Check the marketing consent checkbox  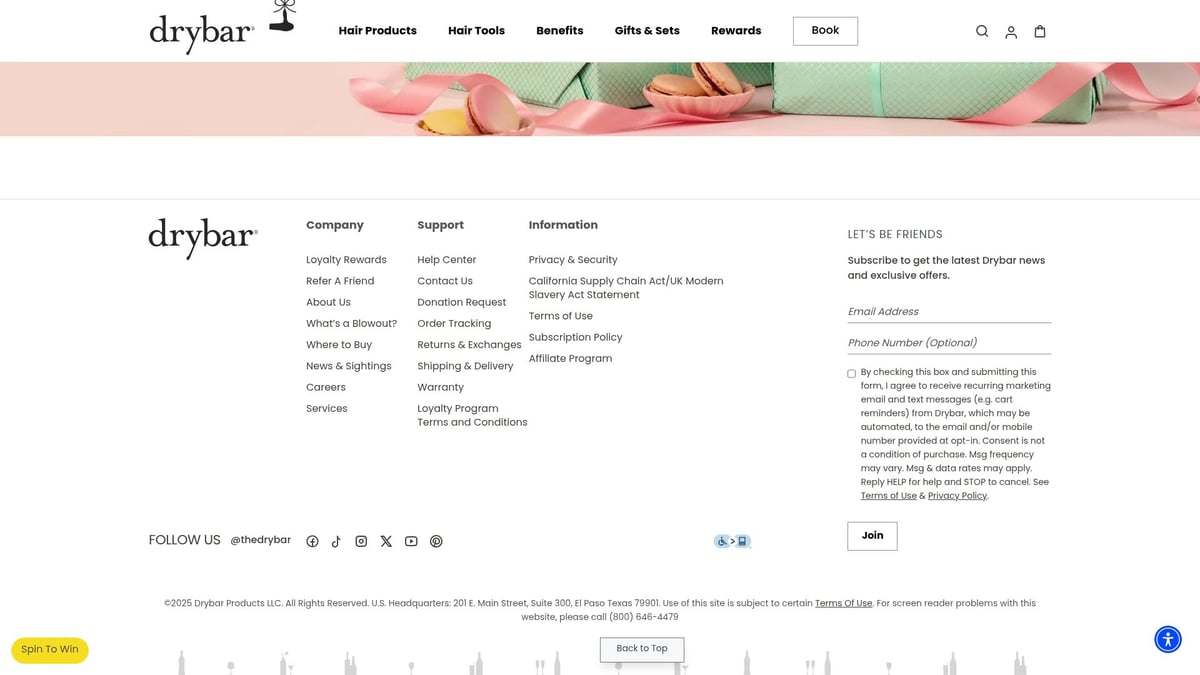(x=852, y=374)
